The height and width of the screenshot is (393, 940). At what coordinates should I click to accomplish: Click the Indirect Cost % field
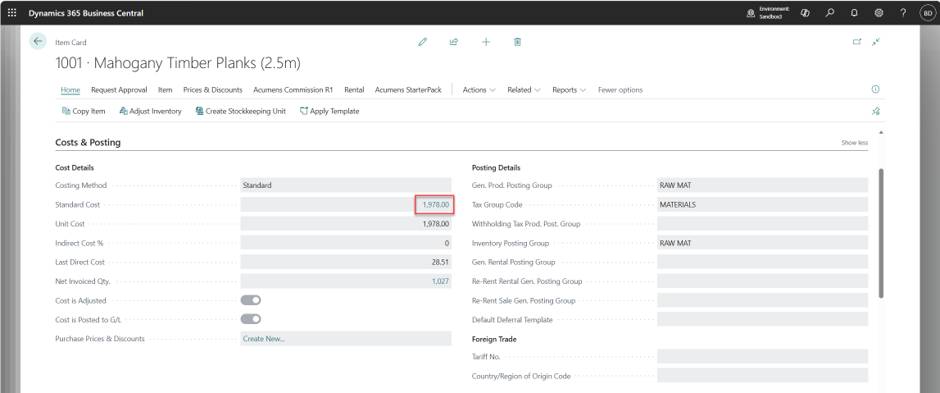[346, 243]
